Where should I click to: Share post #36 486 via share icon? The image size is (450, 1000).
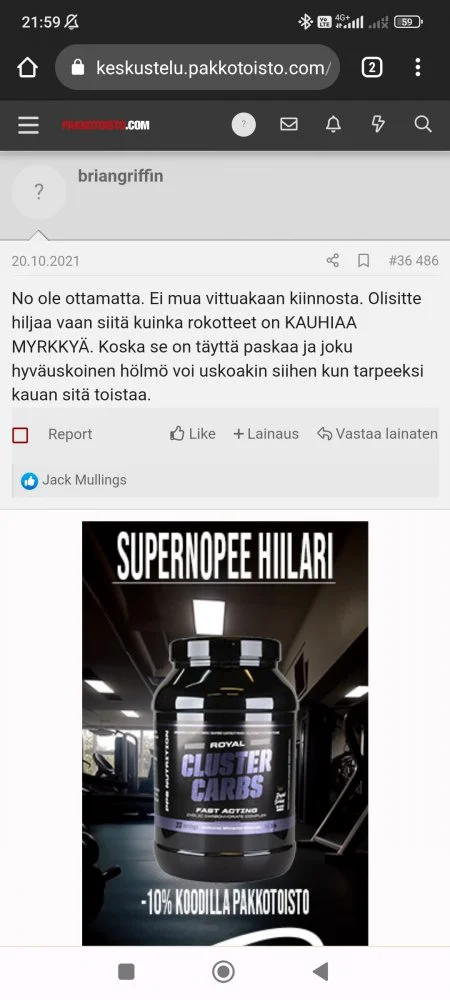coord(333,261)
